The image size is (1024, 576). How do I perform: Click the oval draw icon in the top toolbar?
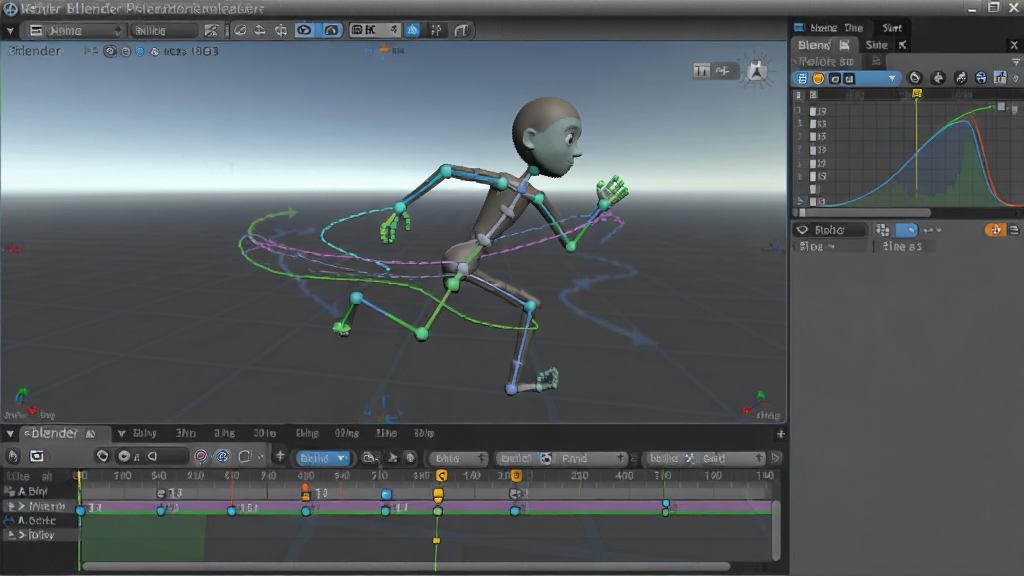coord(240,31)
